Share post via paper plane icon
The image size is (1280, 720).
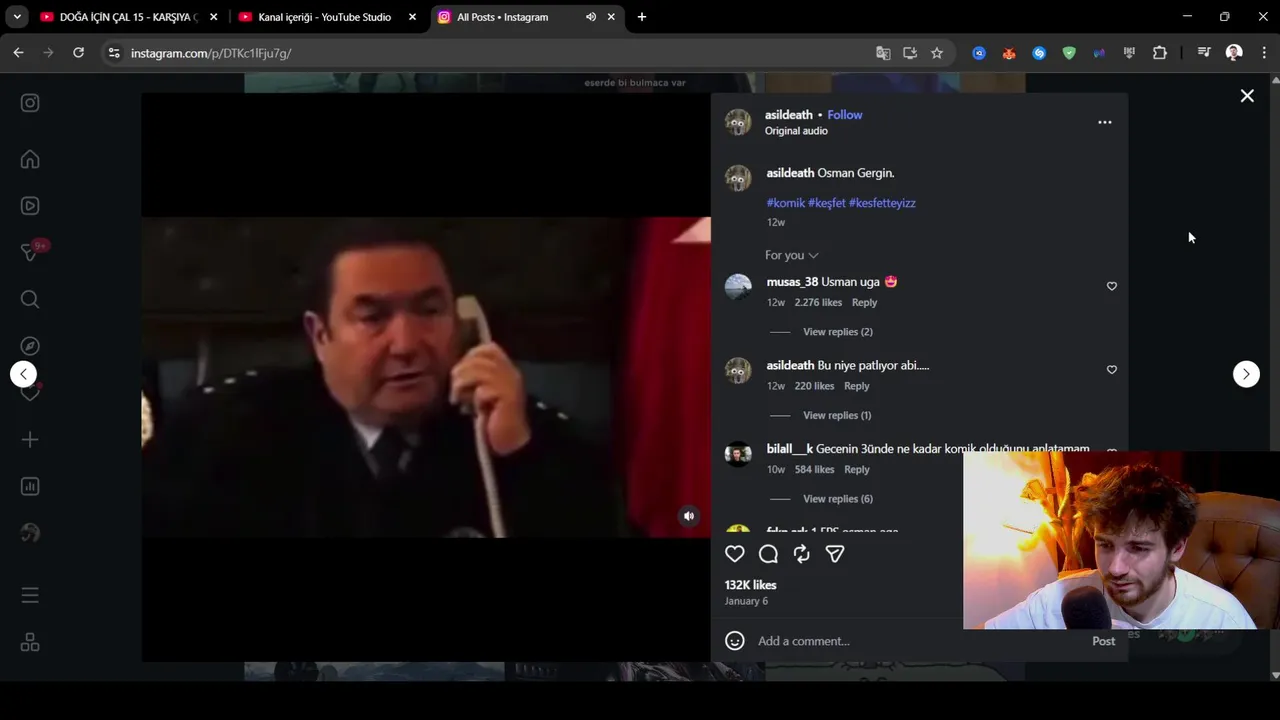(835, 554)
